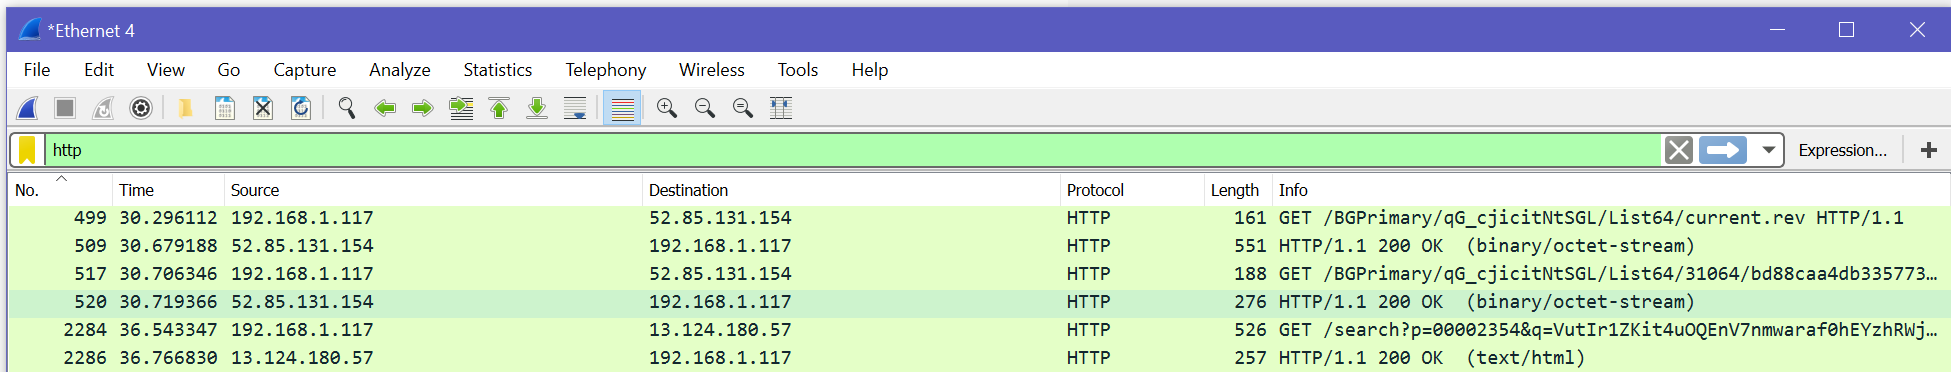Screen dimensions: 1951x372
Task: Open the Help menu
Action: (870, 70)
